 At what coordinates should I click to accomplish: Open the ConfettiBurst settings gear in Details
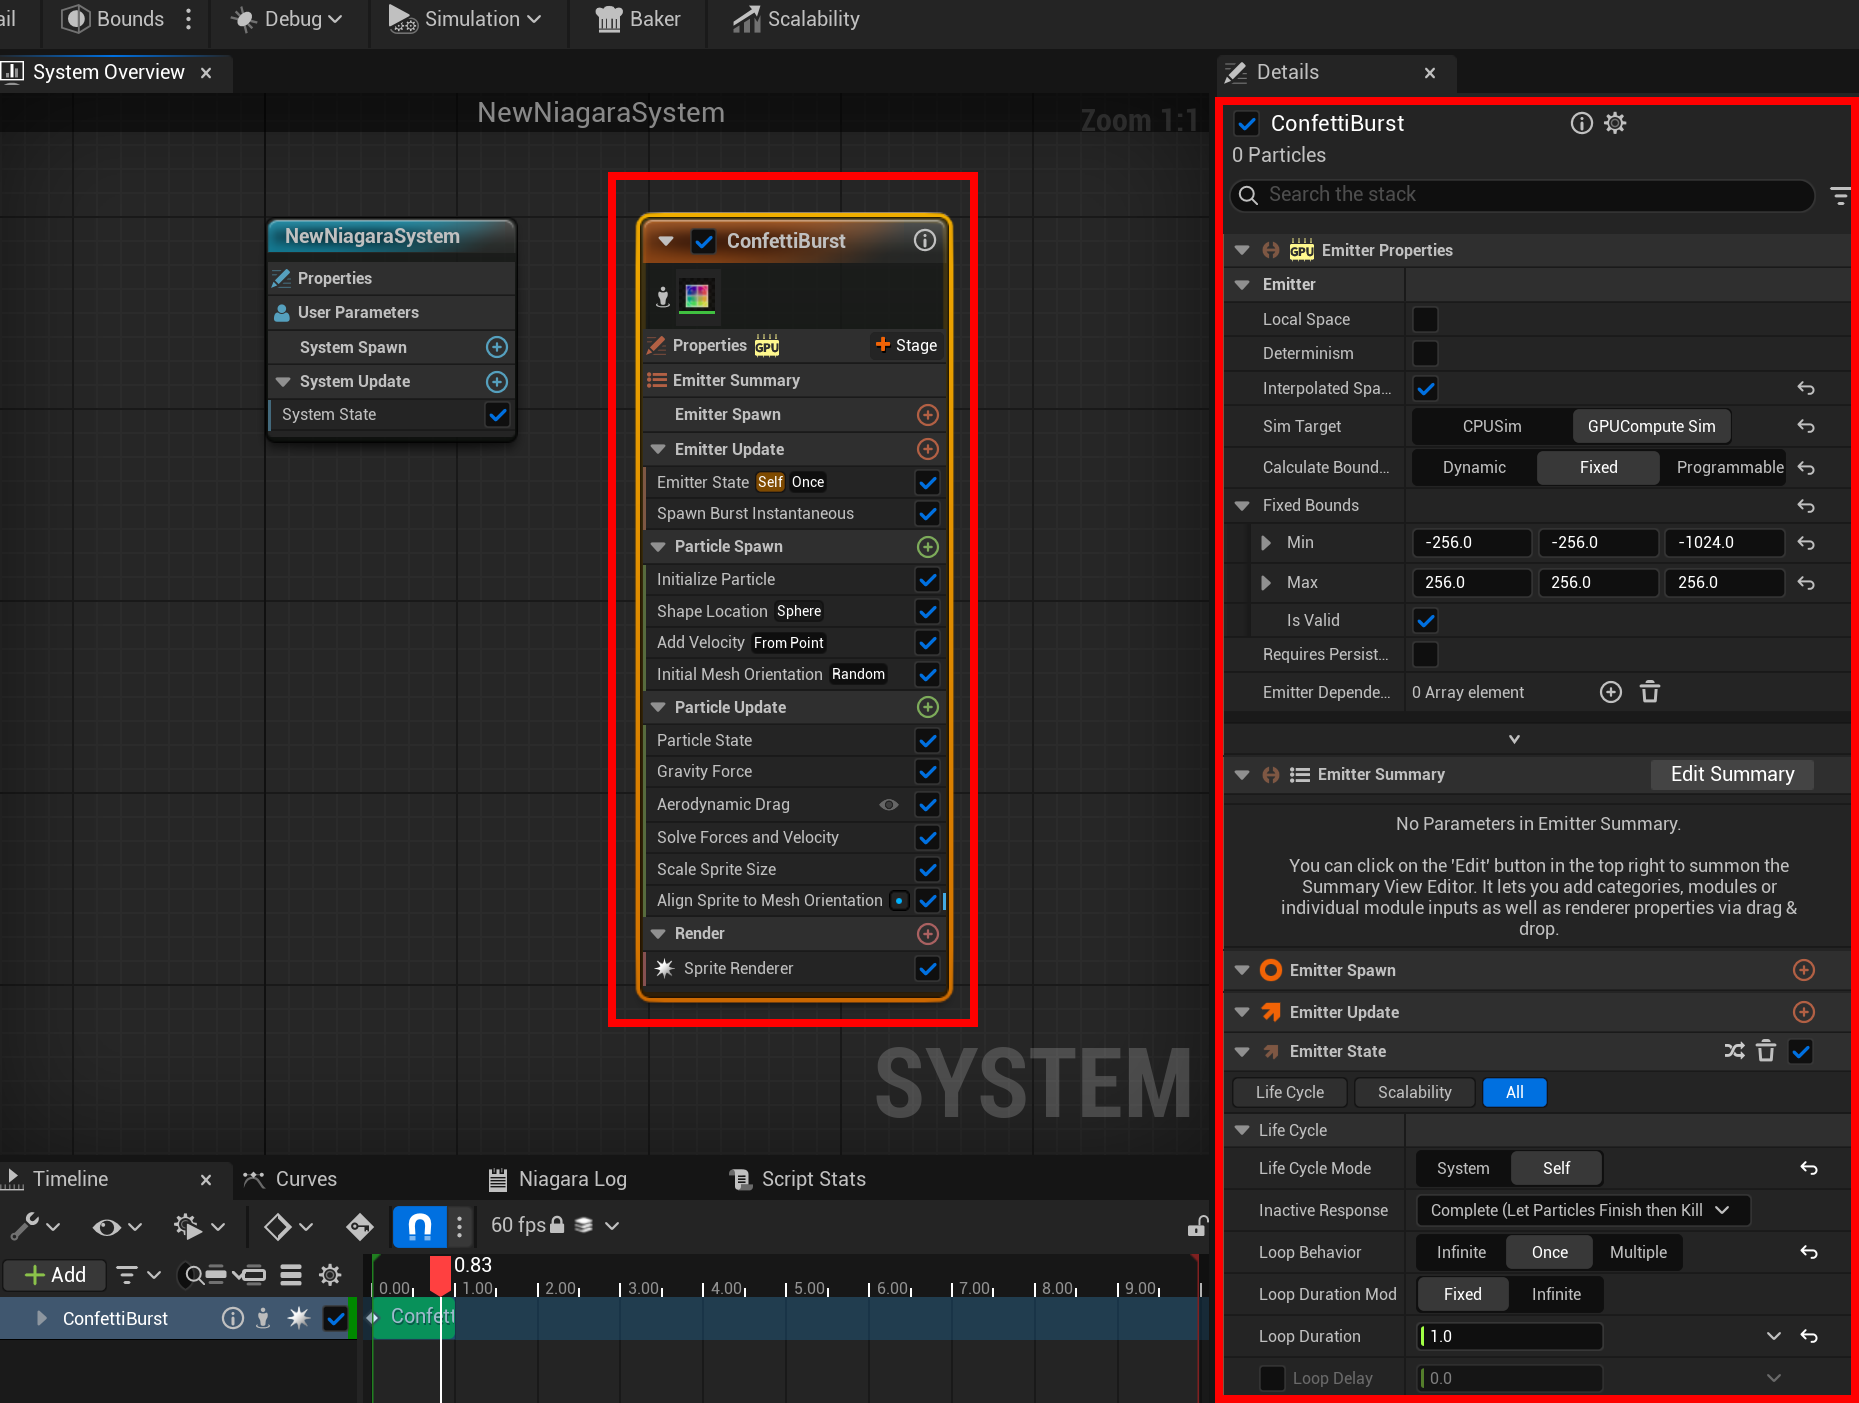1615,123
